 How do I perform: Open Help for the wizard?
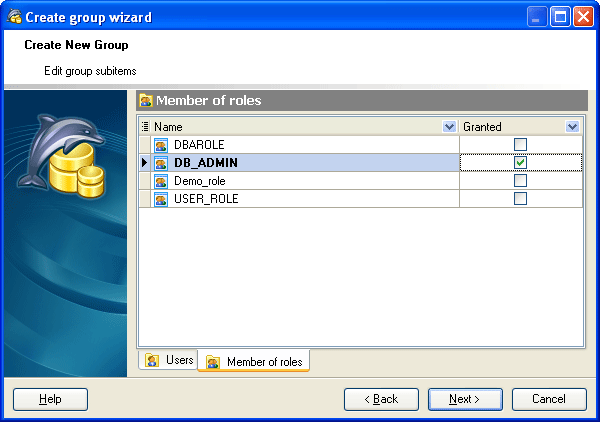pos(50,399)
